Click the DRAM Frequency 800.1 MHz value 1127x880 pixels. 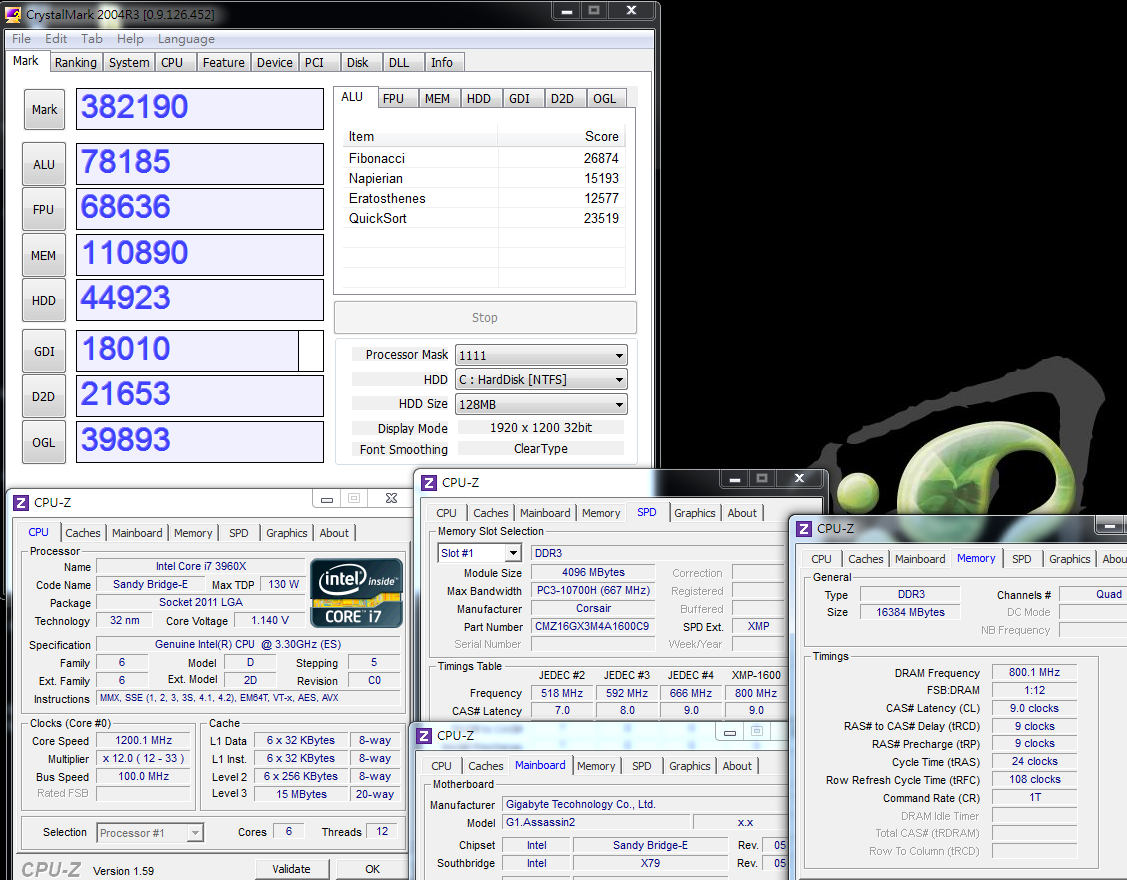[x=1034, y=672]
